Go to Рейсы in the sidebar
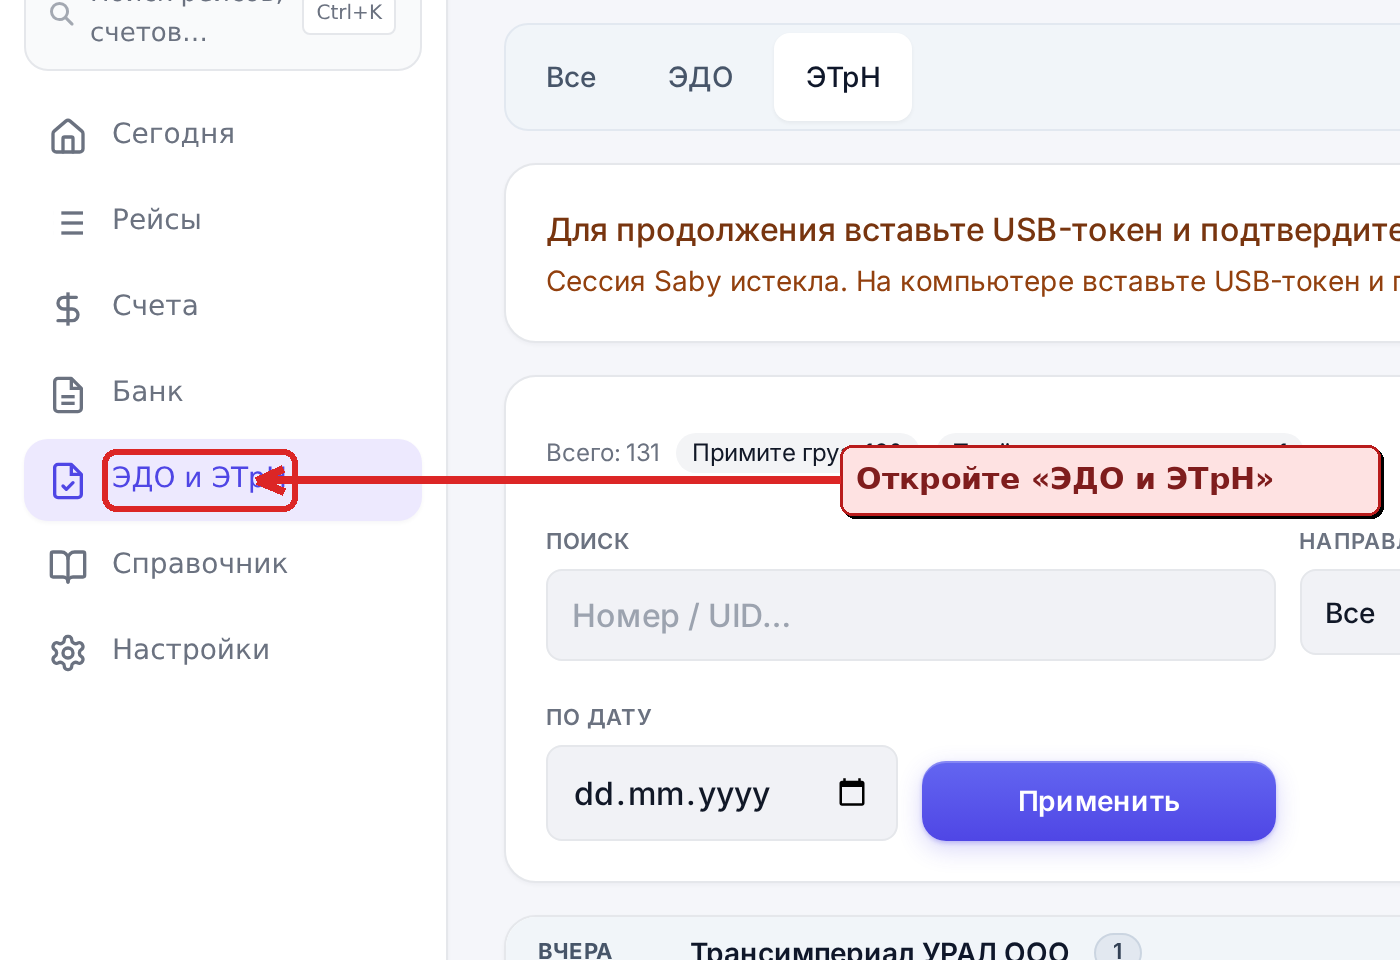The width and height of the screenshot is (1400, 960). click(x=222, y=220)
